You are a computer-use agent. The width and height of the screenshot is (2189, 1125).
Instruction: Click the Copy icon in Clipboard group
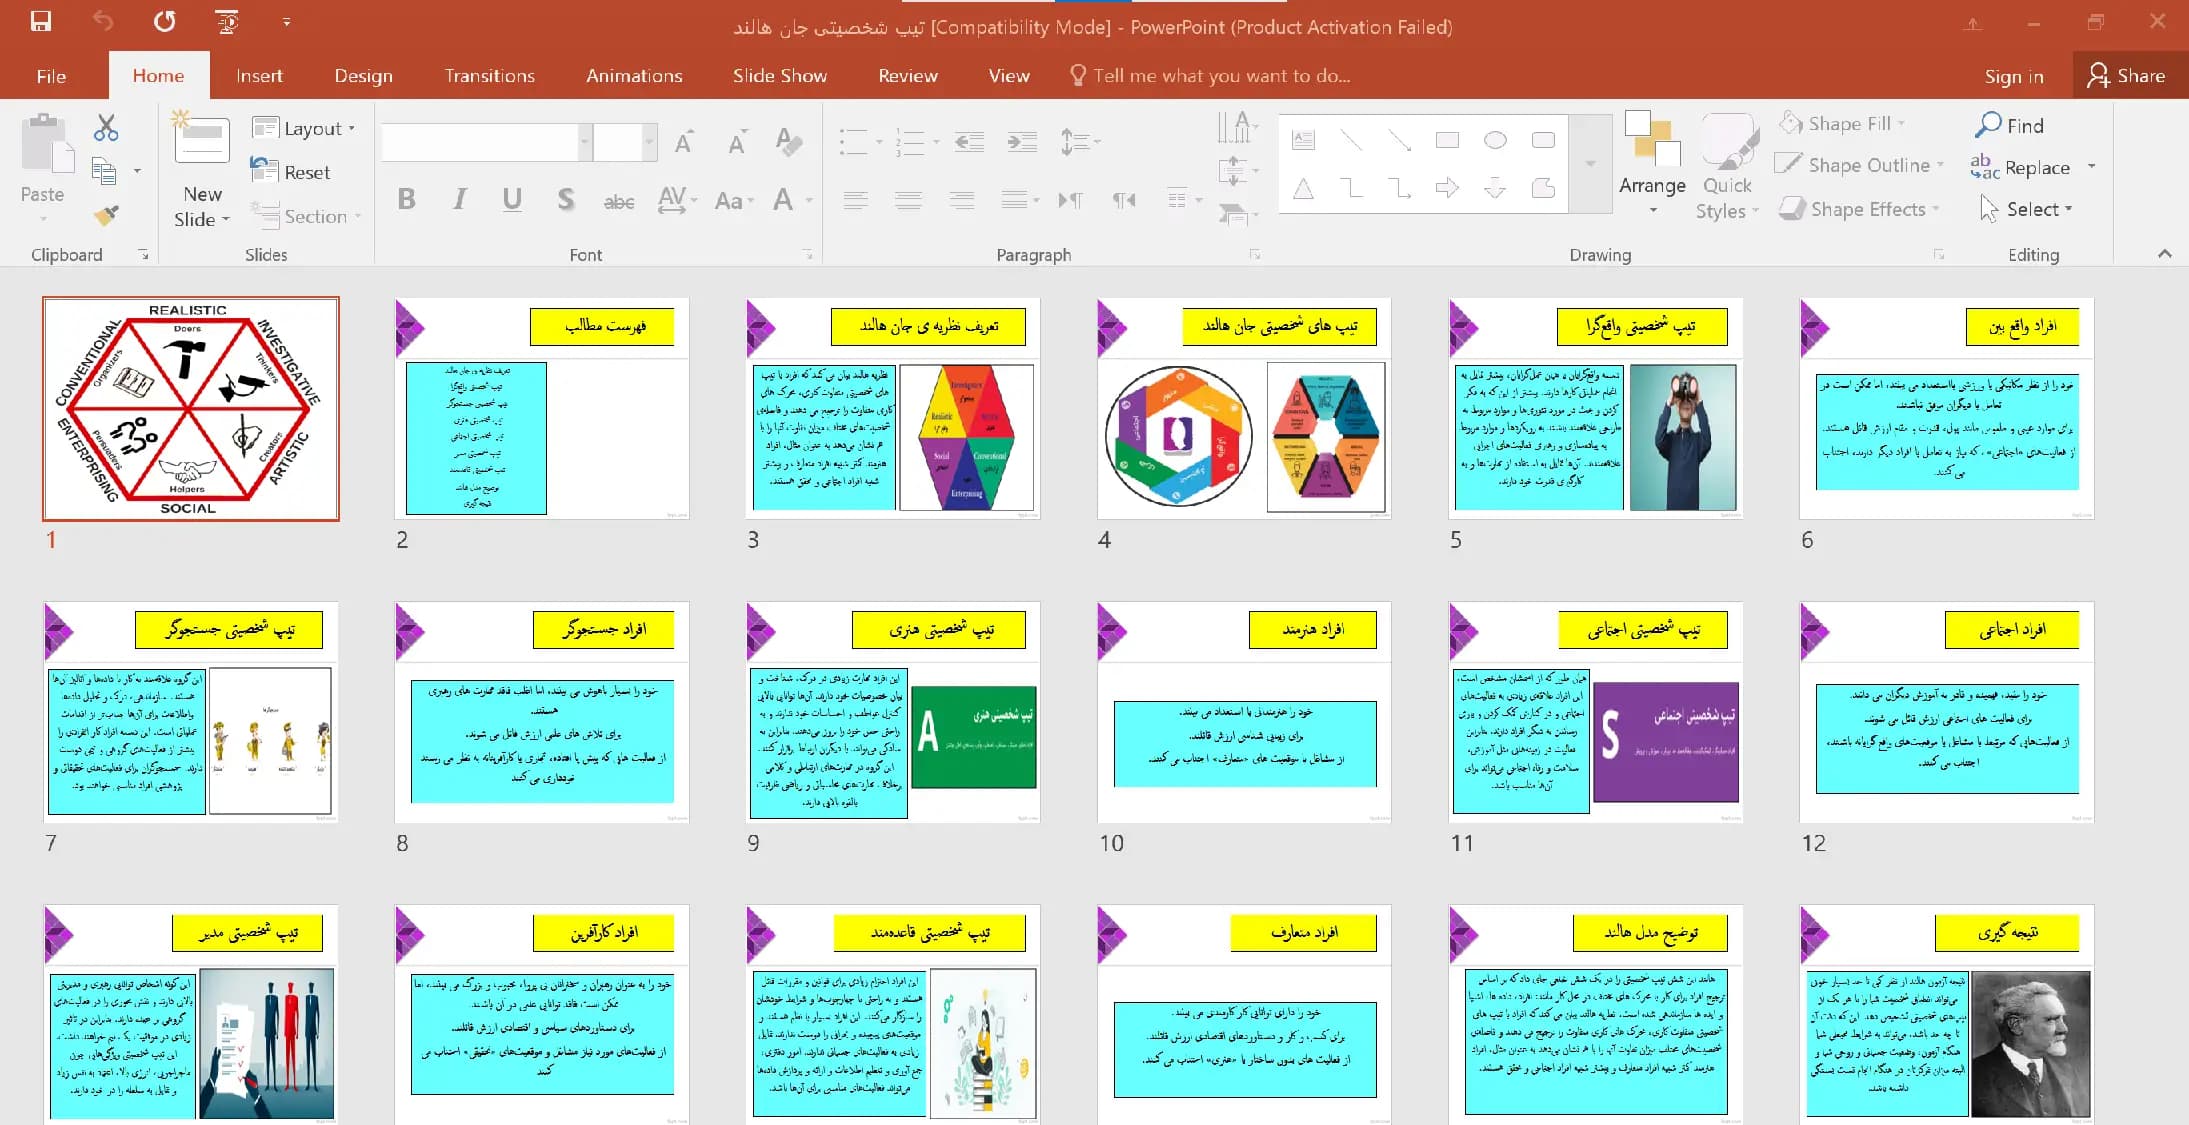click(104, 171)
